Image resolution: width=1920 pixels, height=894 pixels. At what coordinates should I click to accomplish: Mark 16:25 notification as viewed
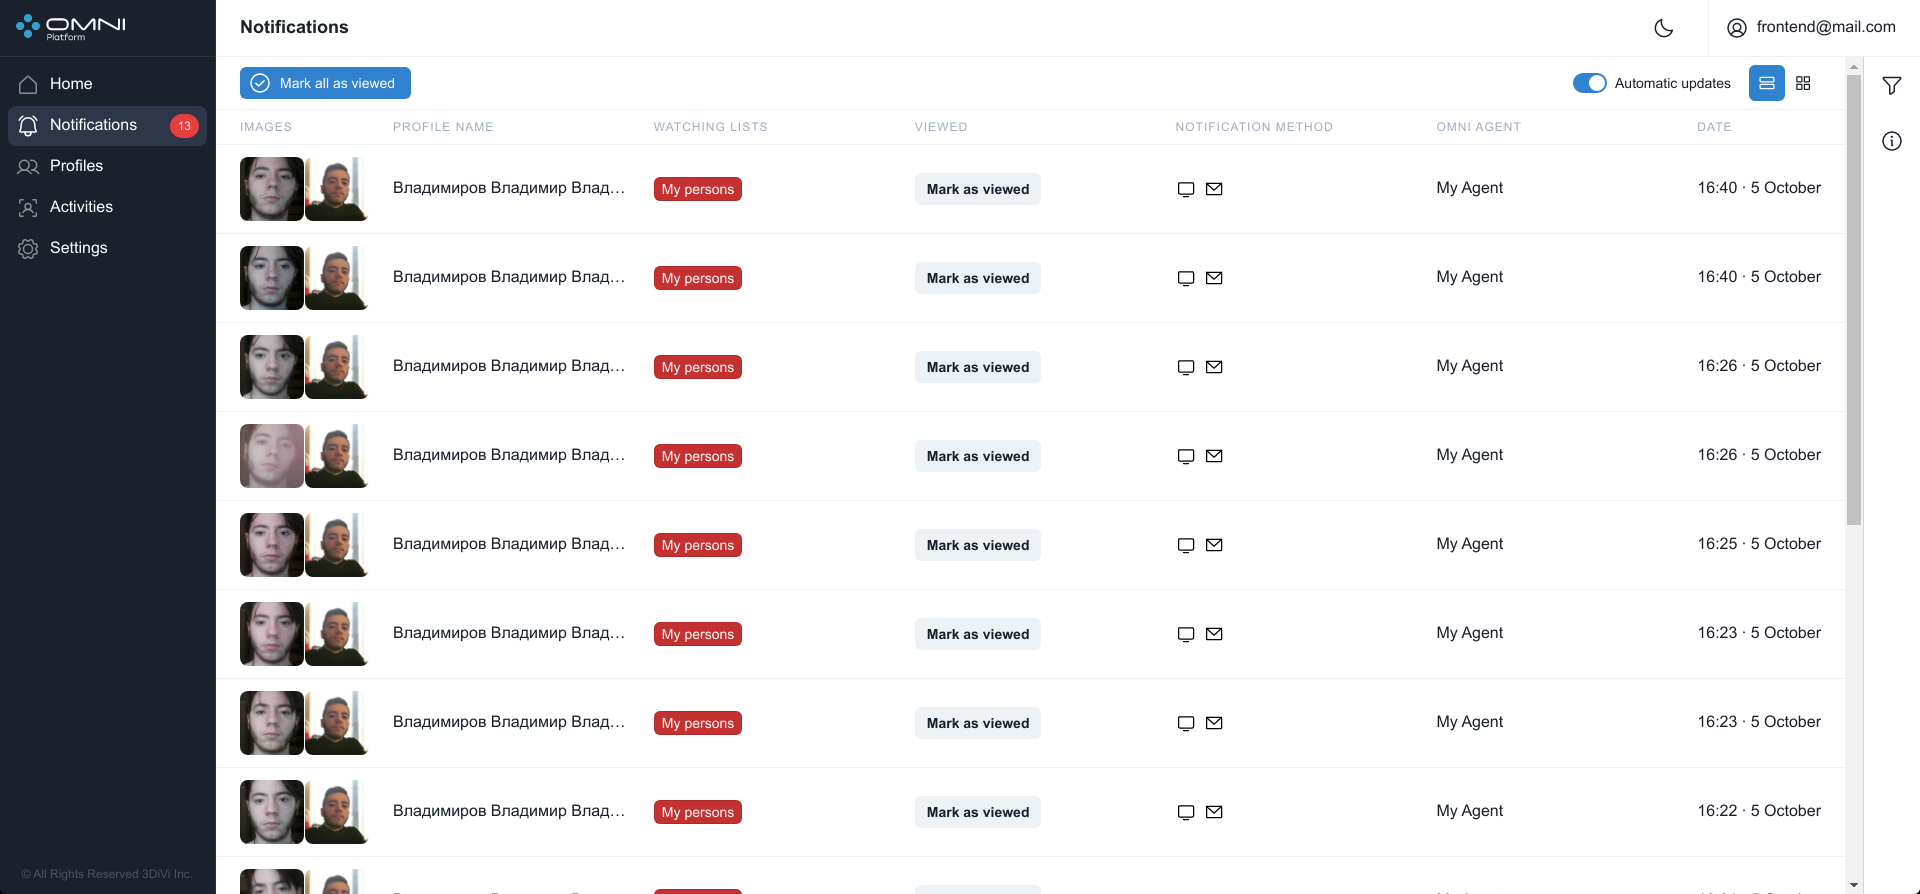[x=978, y=545]
